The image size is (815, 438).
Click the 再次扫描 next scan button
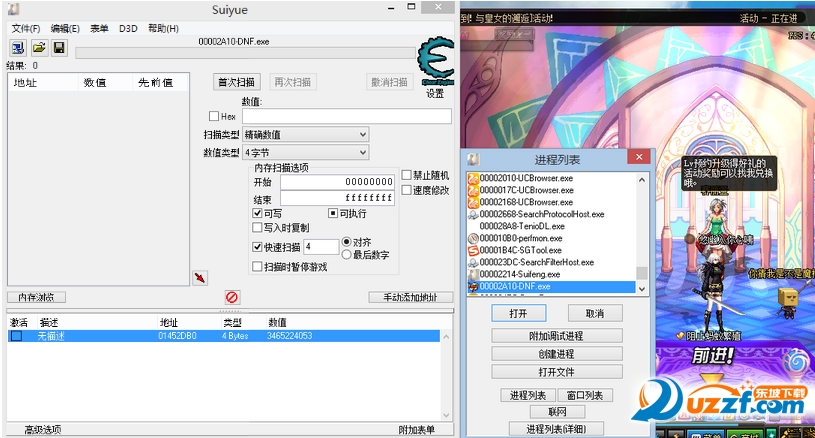tap(293, 82)
